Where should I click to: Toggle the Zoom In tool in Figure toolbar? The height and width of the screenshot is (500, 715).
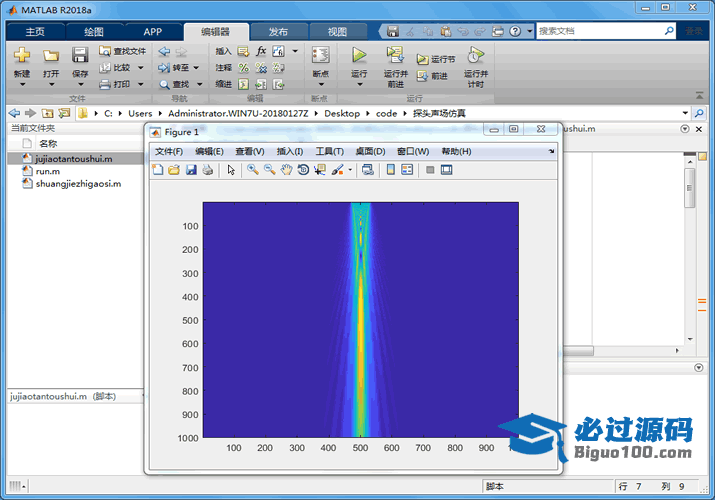(253, 170)
